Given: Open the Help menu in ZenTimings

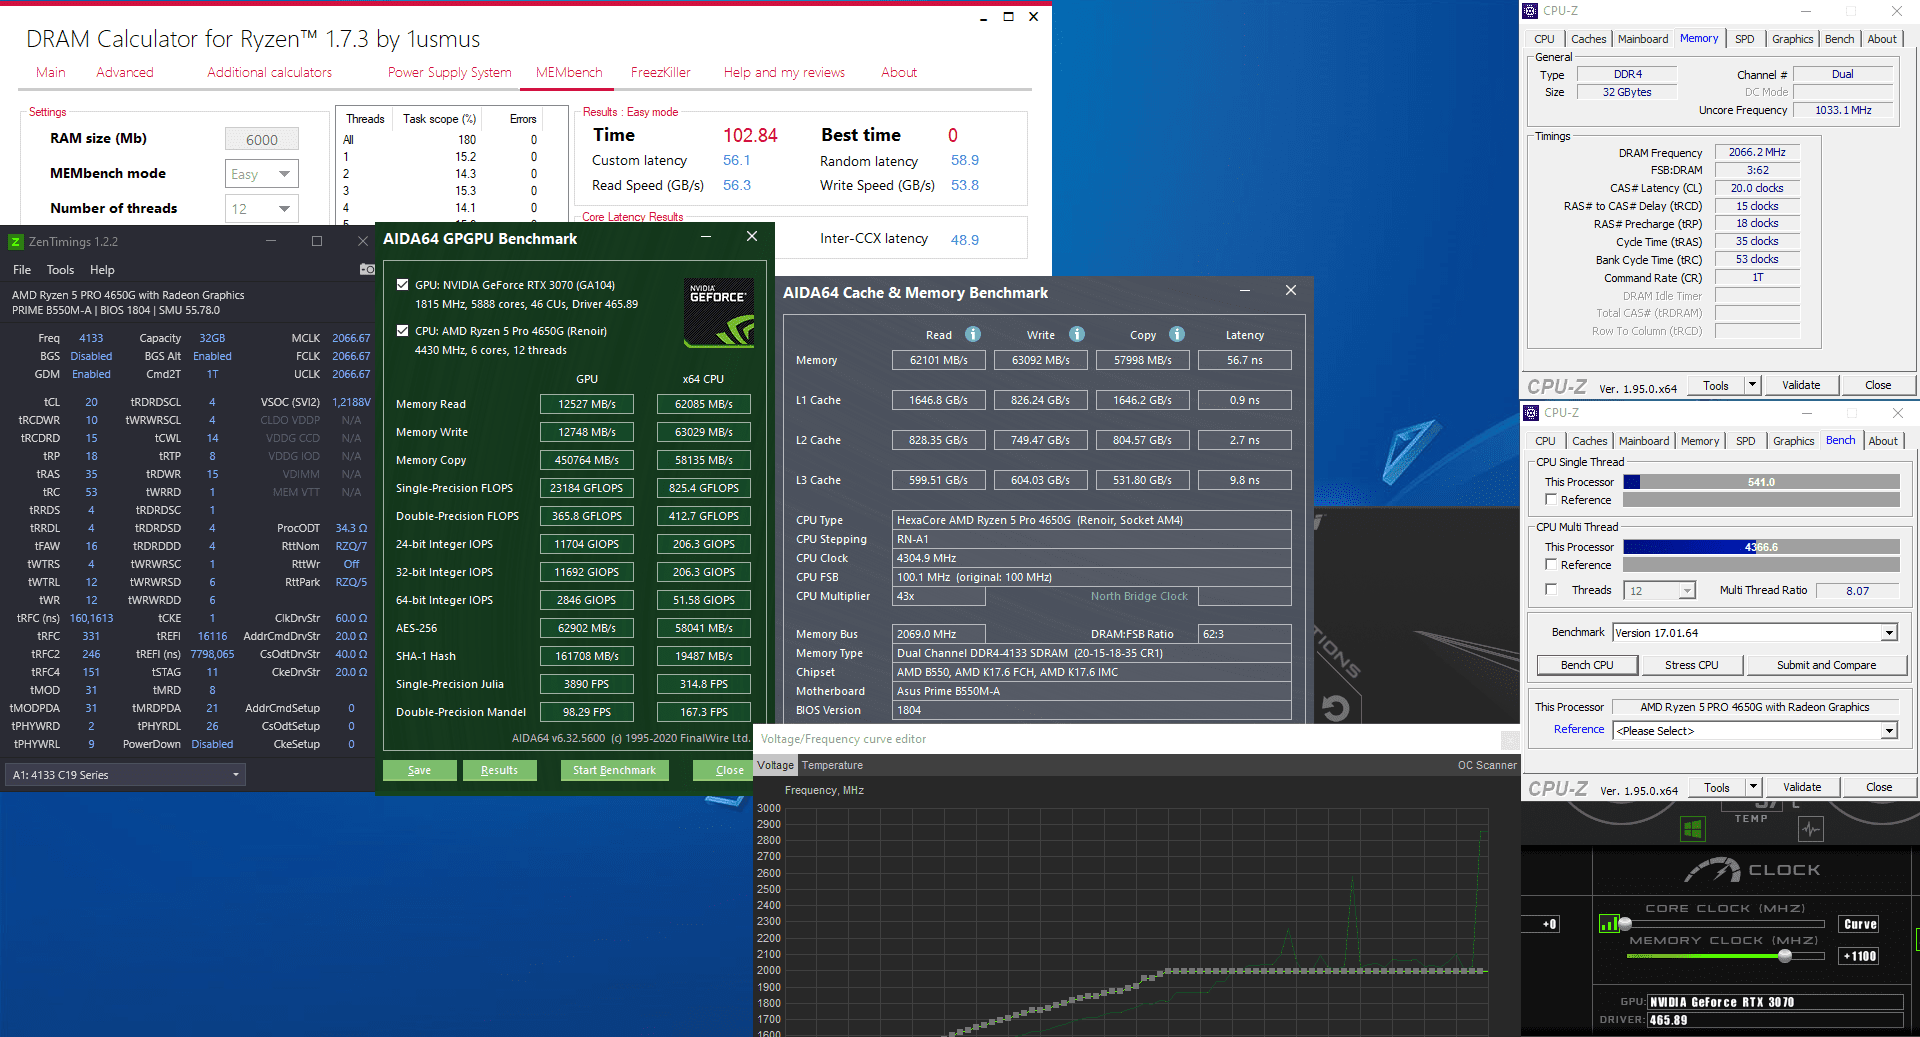Looking at the screenshot, I should (102, 270).
